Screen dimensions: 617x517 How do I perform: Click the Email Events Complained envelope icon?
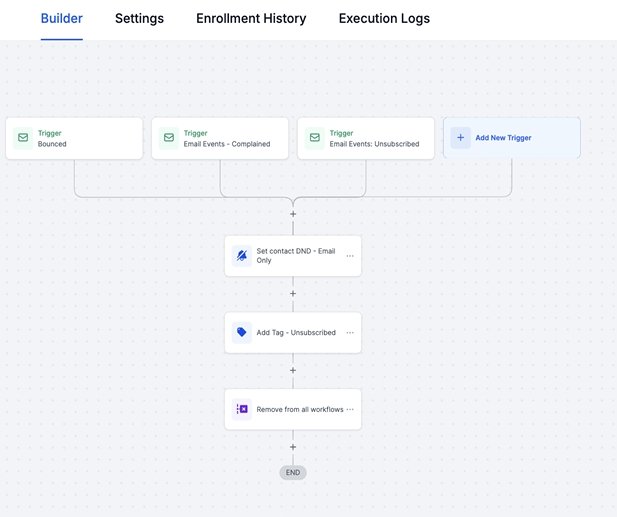tap(169, 138)
